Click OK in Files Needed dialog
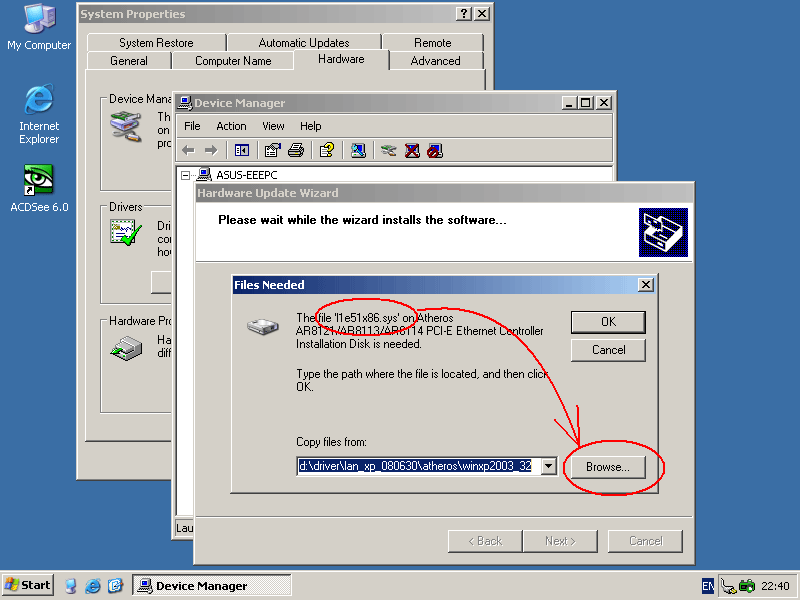 tap(608, 322)
